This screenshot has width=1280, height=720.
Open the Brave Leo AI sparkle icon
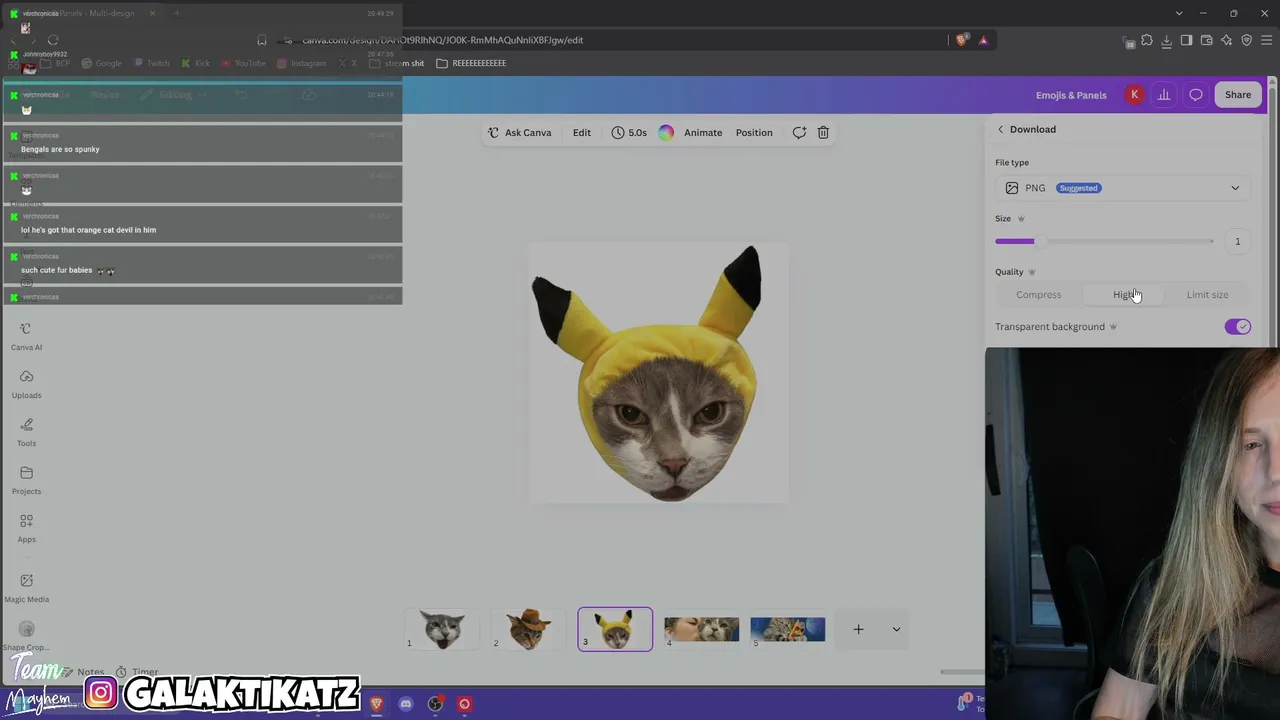coord(1226,40)
